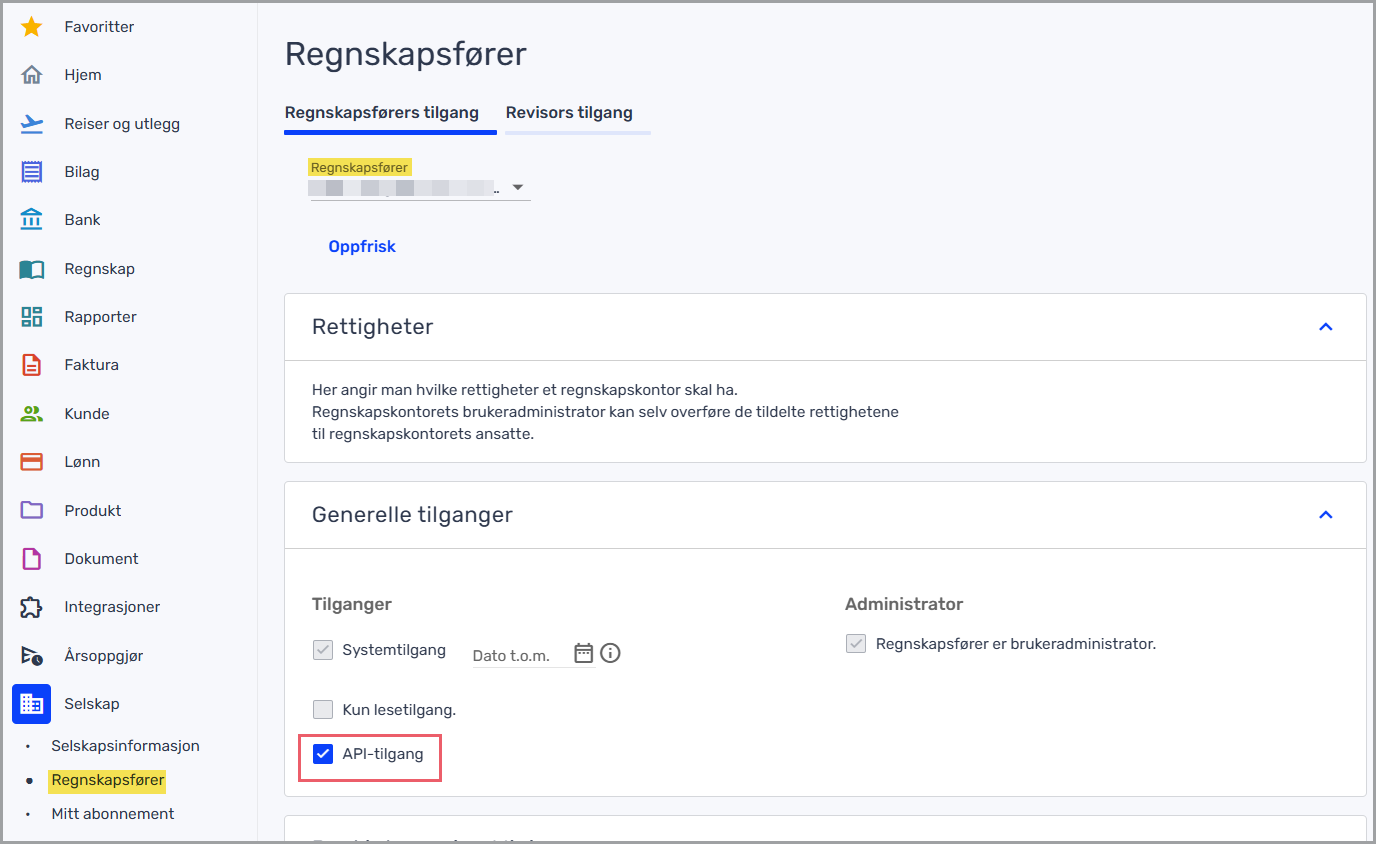The height and width of the screenshot is (844, 1376).
Task: Click the Dato t.o.m. date field
Action: pos(520,656)
